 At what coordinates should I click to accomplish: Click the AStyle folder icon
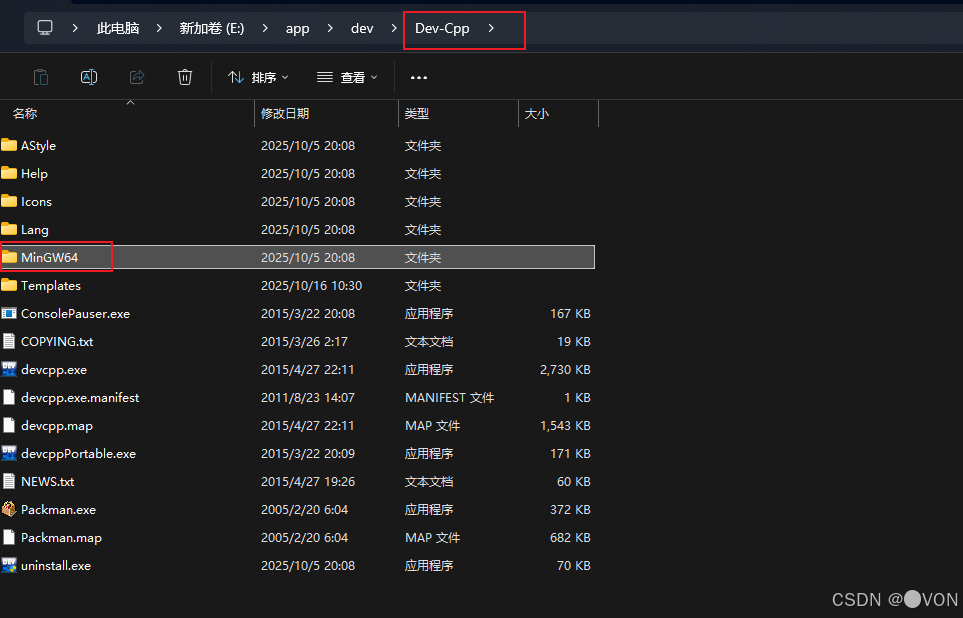(9, 145)
